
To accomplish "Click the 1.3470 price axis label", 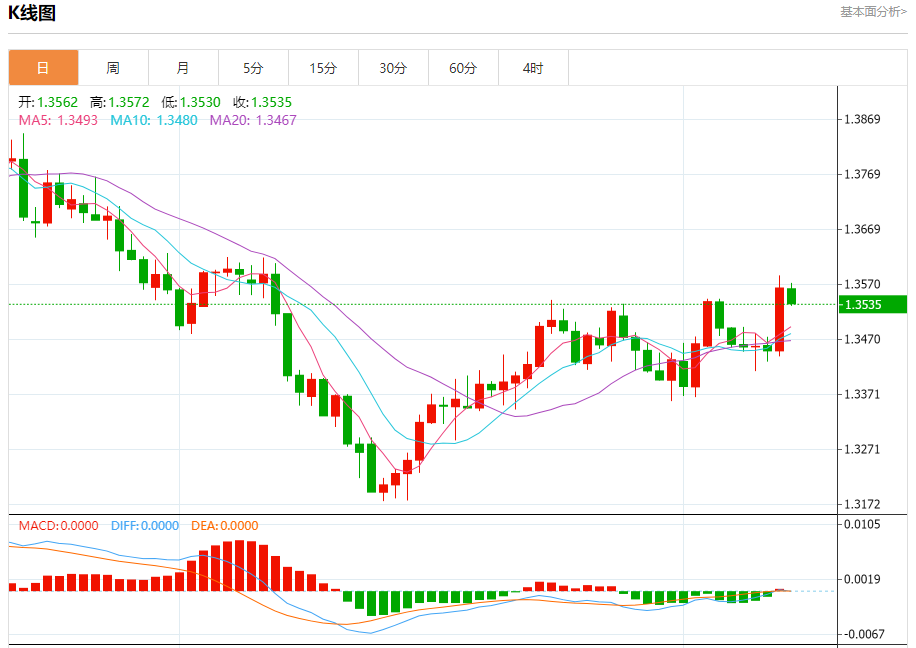I will click(x=862, y=339).
